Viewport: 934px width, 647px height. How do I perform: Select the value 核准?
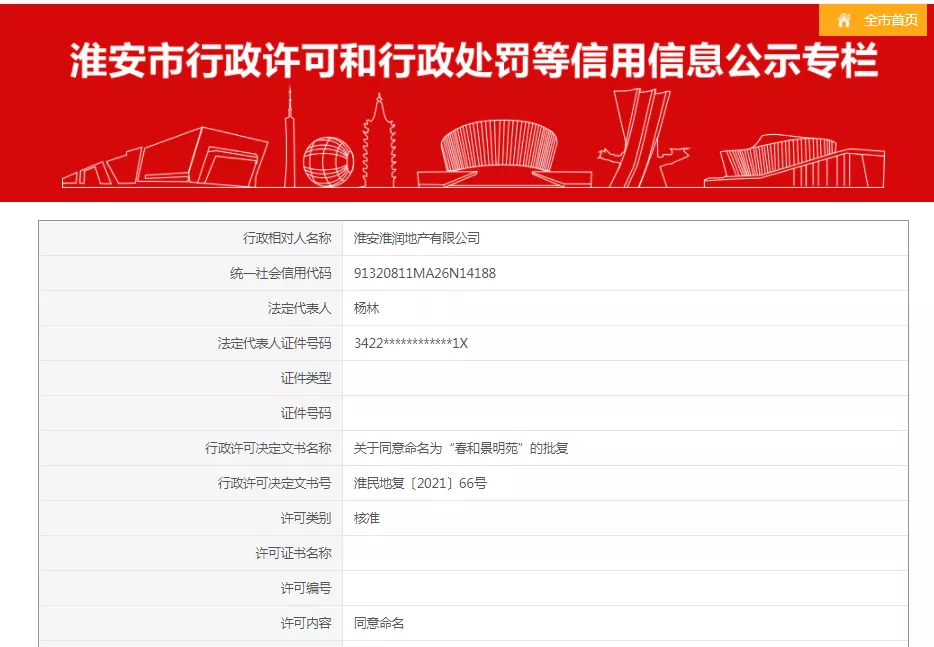point(366,518)
